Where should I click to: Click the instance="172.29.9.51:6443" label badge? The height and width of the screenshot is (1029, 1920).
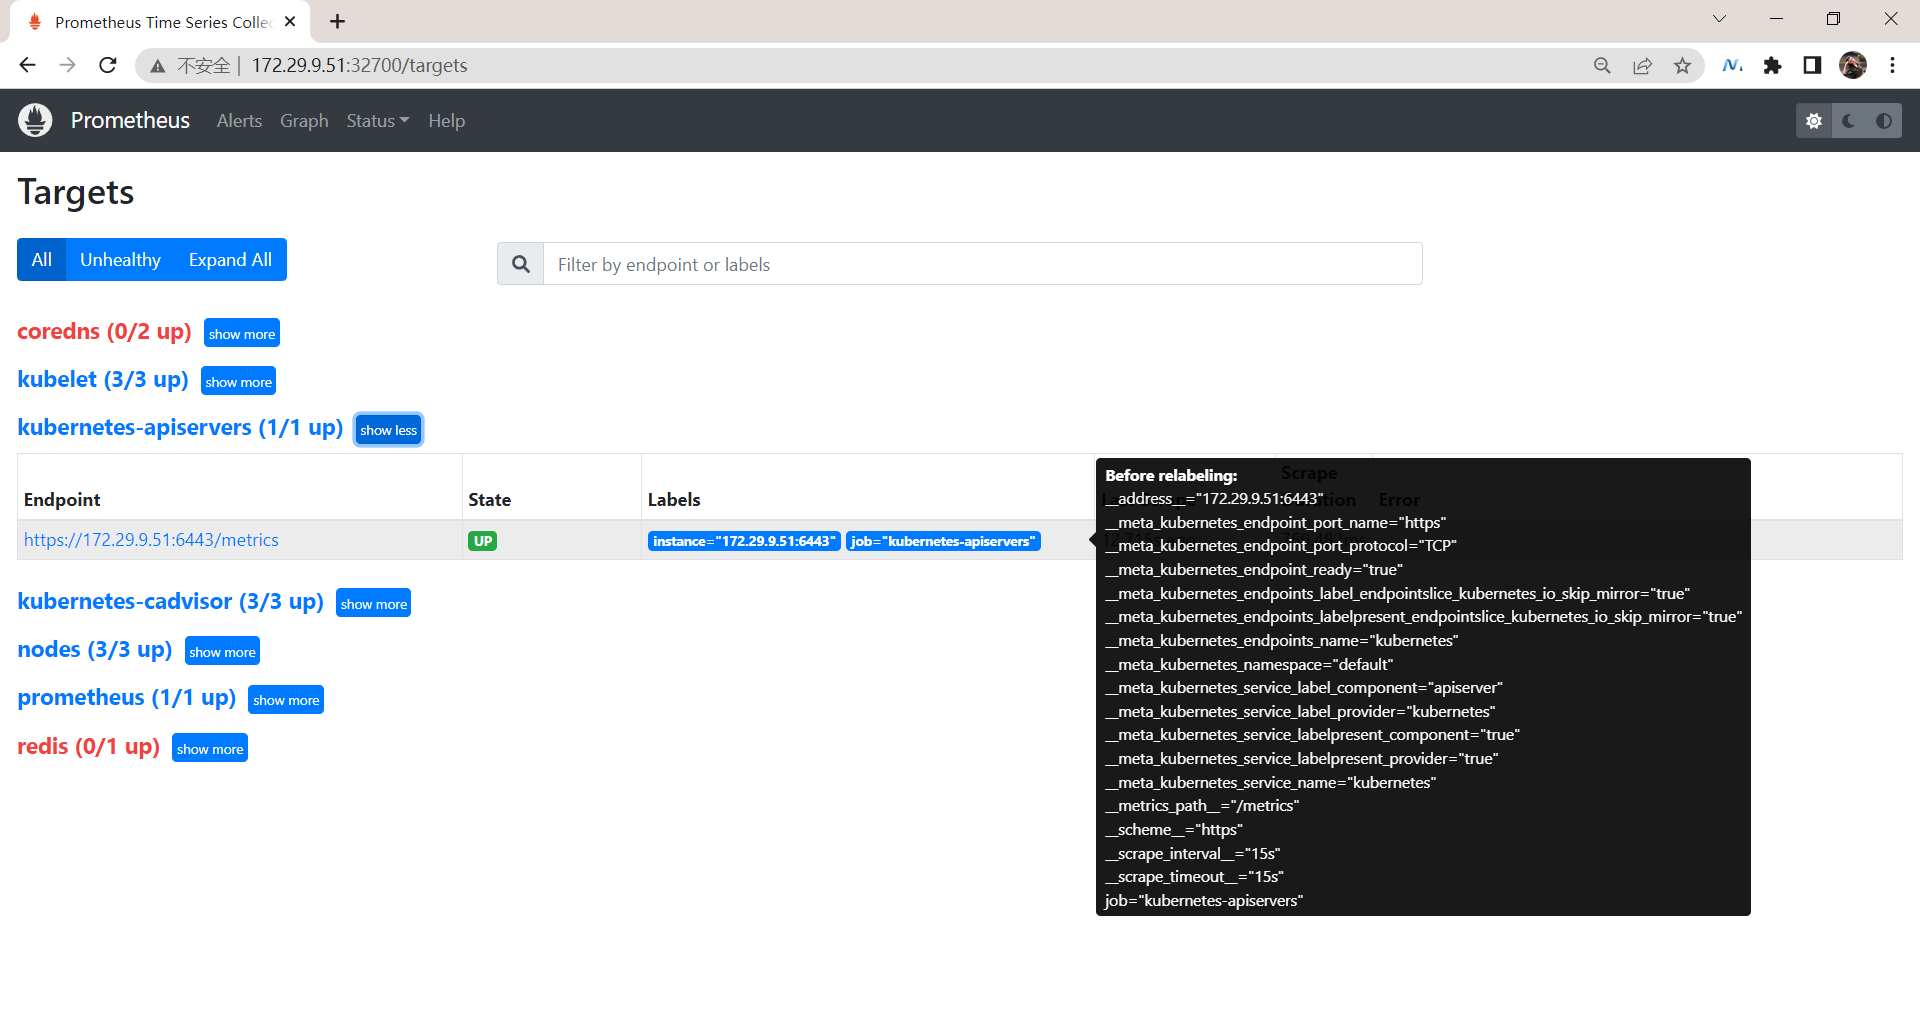tap(744, 541)
